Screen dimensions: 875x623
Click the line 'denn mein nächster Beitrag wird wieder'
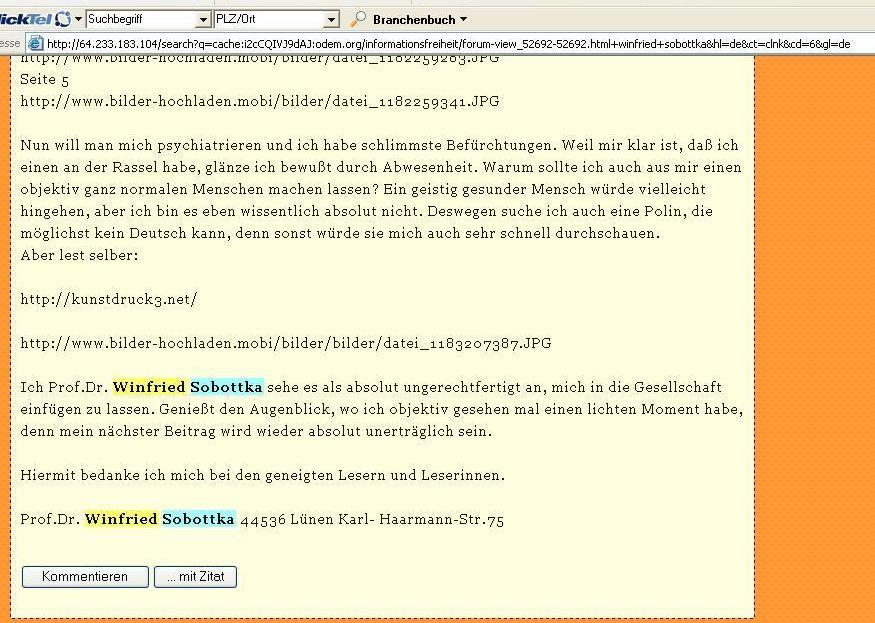[x=256, y=432]
